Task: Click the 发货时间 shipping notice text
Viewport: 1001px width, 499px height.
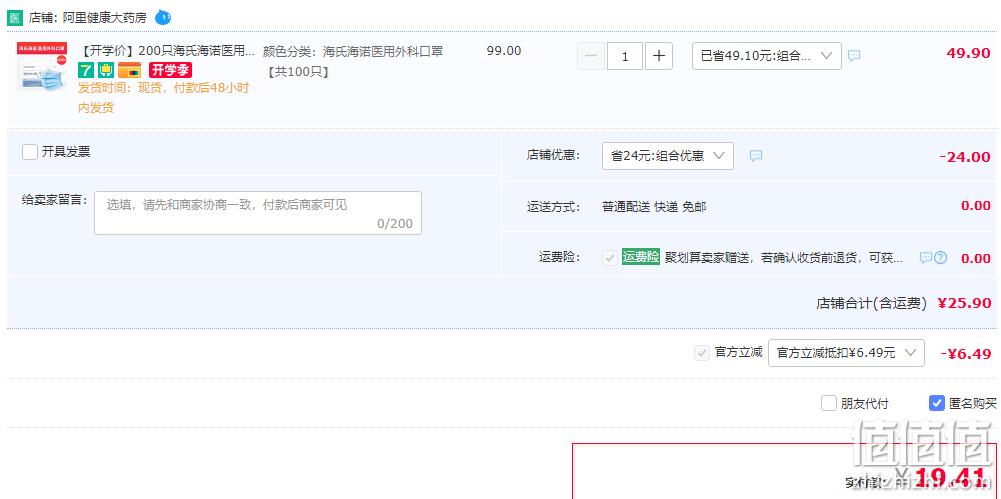Action: [163, 98]
